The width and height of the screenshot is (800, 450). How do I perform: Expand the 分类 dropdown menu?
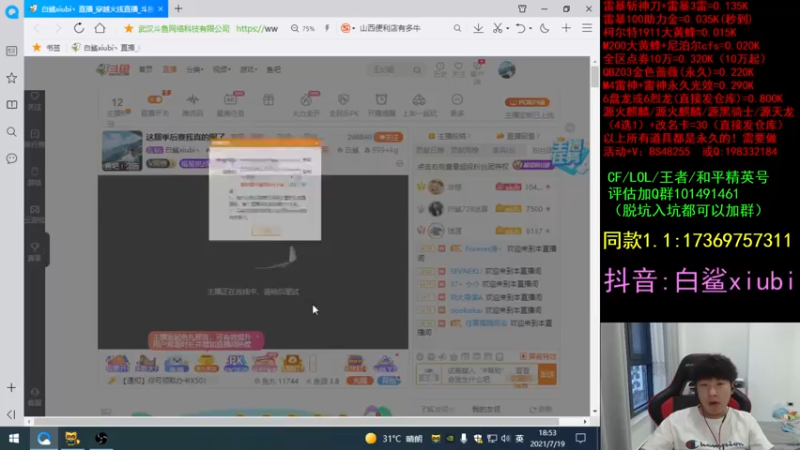[x=194, y=69]
